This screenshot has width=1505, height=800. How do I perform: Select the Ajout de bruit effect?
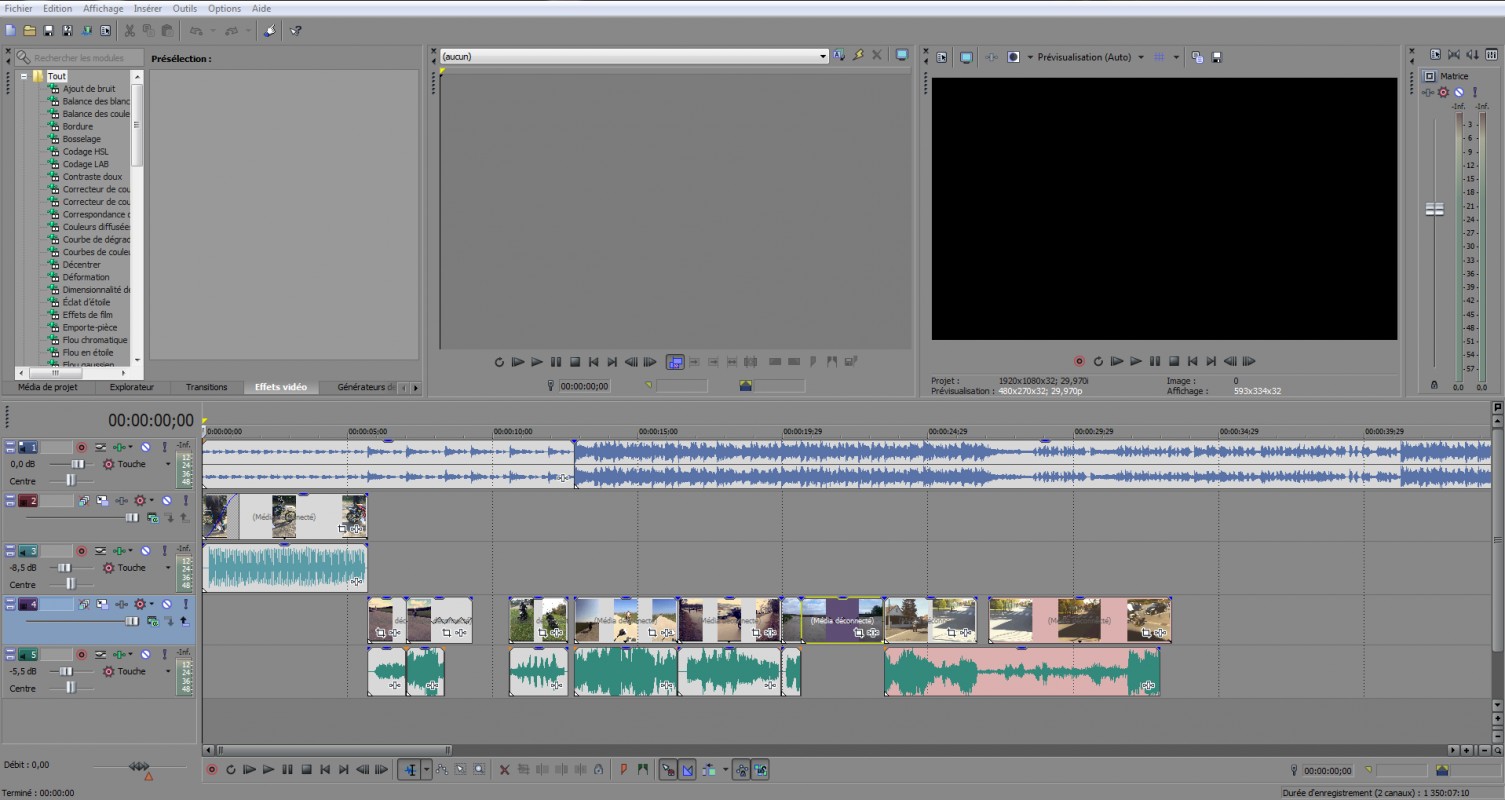point(89,89)
